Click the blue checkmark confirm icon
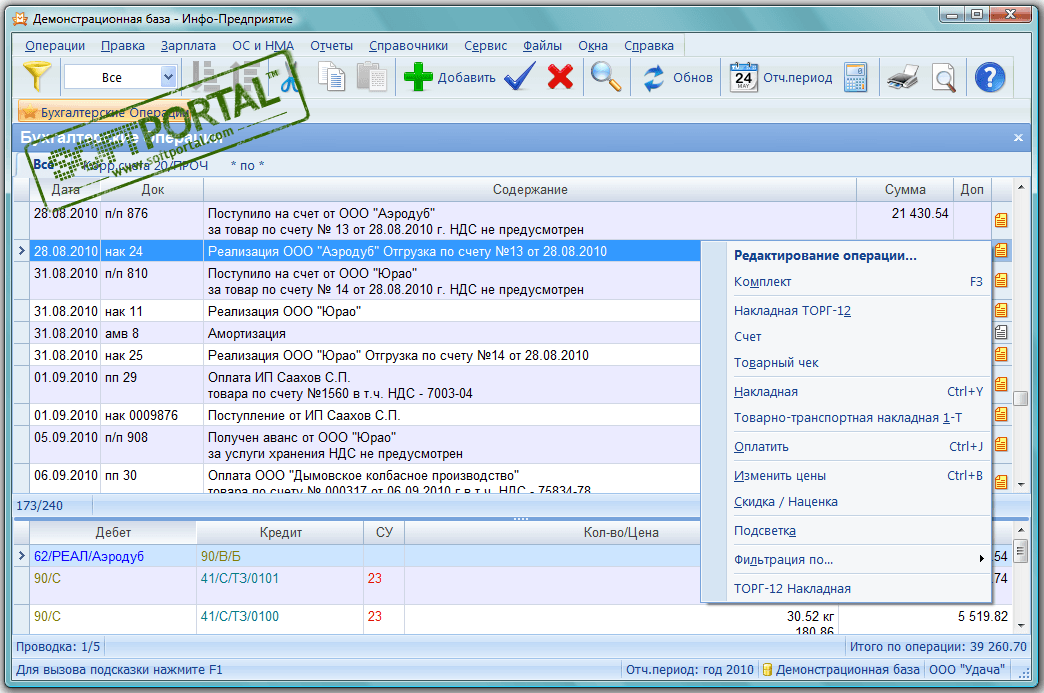Viewport: 1044px width, 693px height. click(520, 77)
